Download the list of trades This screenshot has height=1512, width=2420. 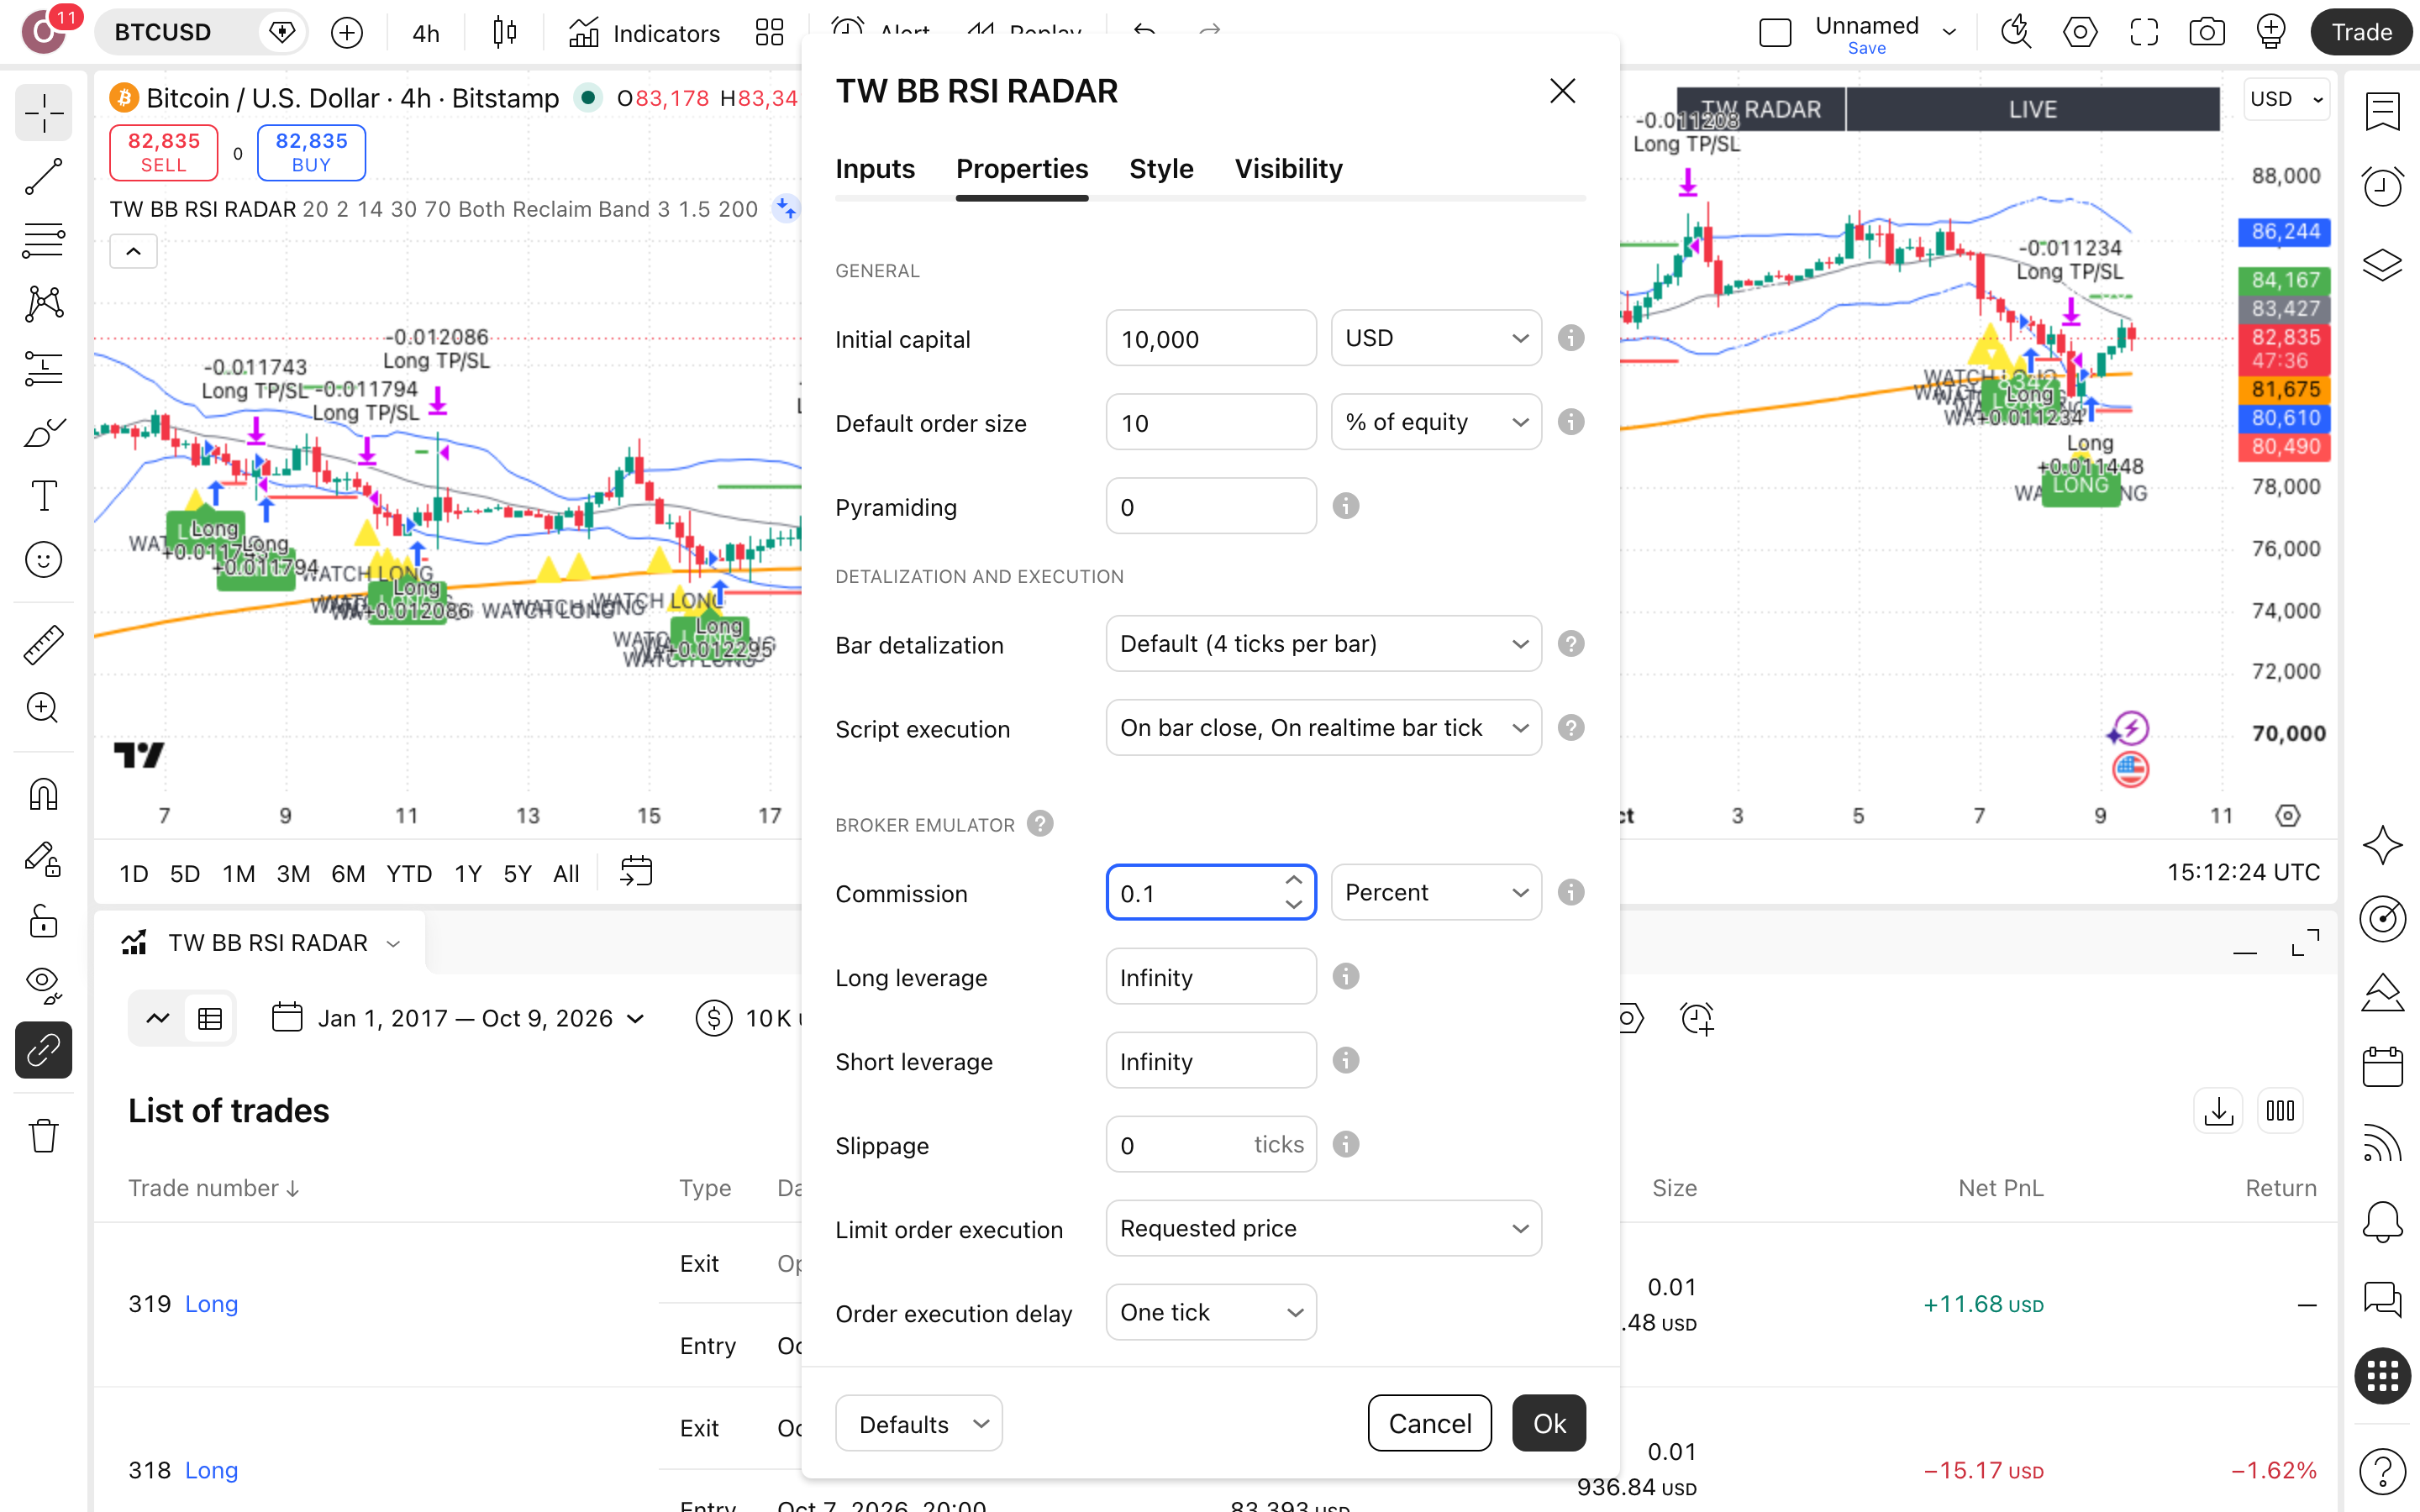coord(2218,1111)
